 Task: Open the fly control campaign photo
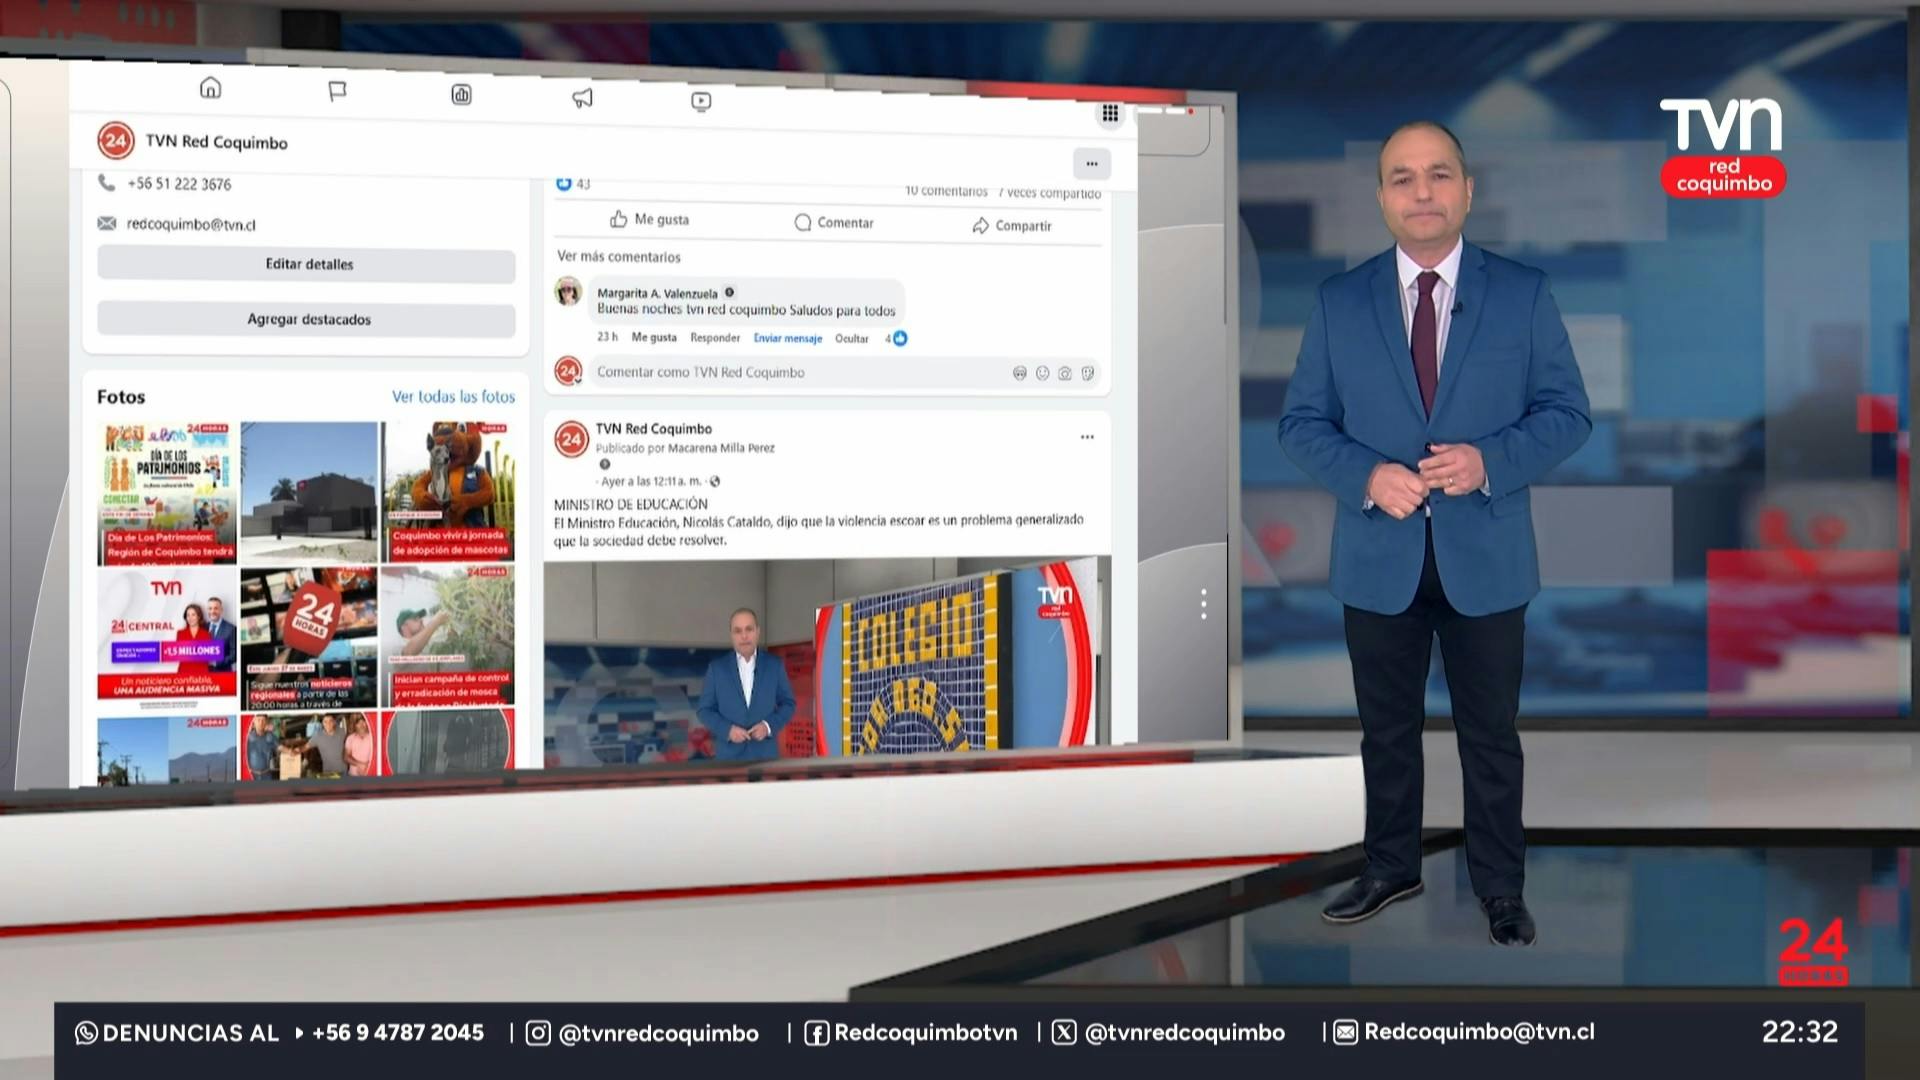click(x=449, y=636)
